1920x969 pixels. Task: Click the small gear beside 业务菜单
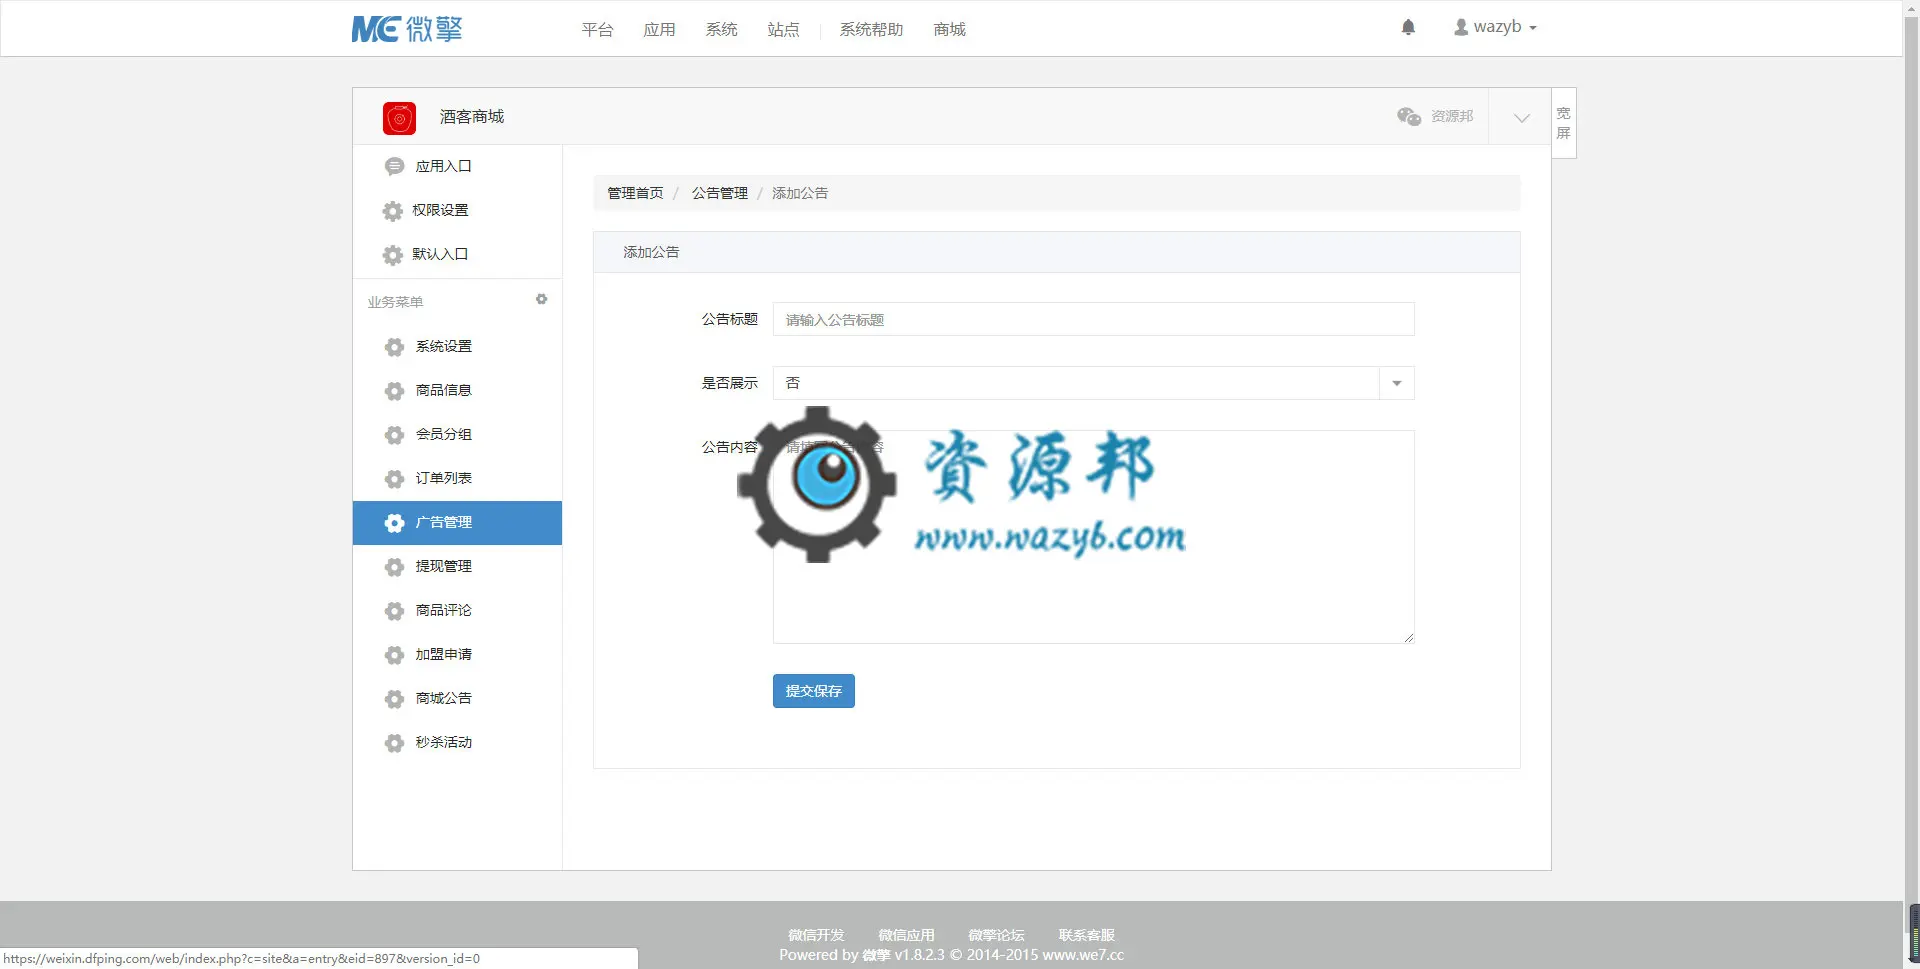pos(541,299)
